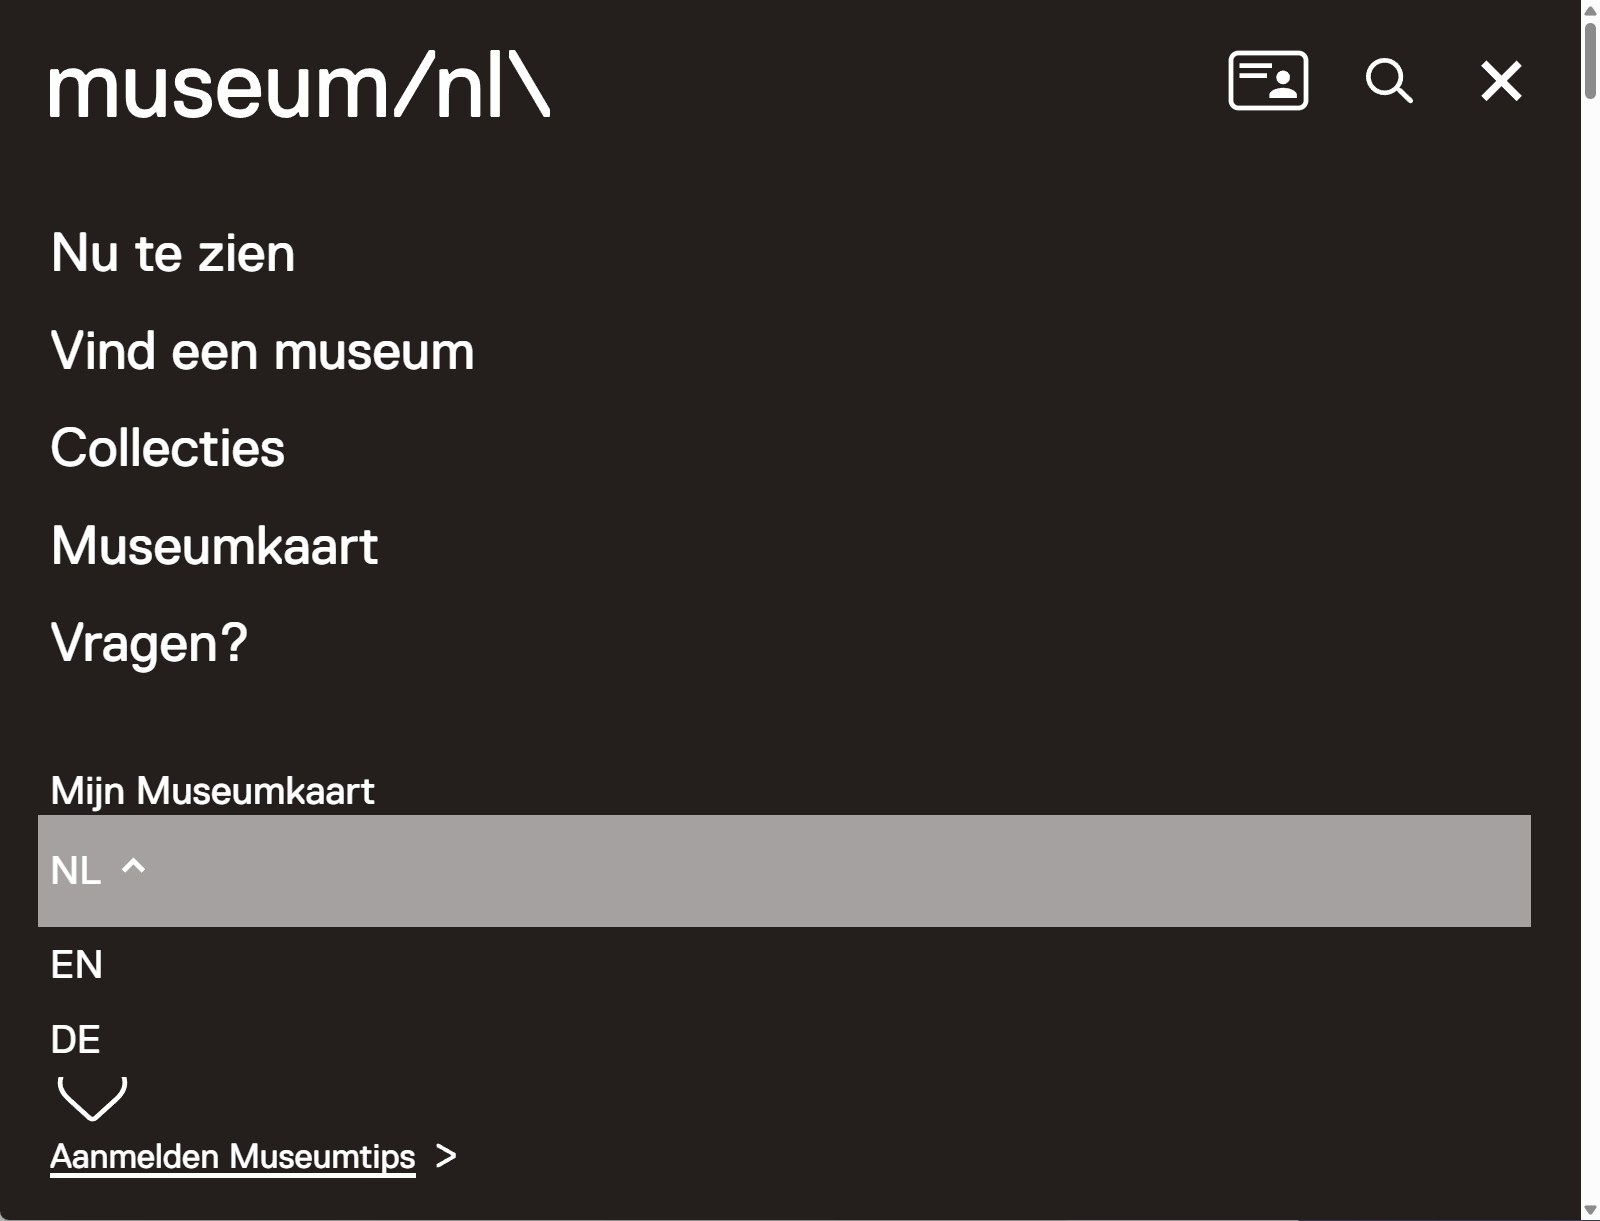
Task: Open the Vind een museum menu item
Action: pyautogui.click(x=262, y=351)
